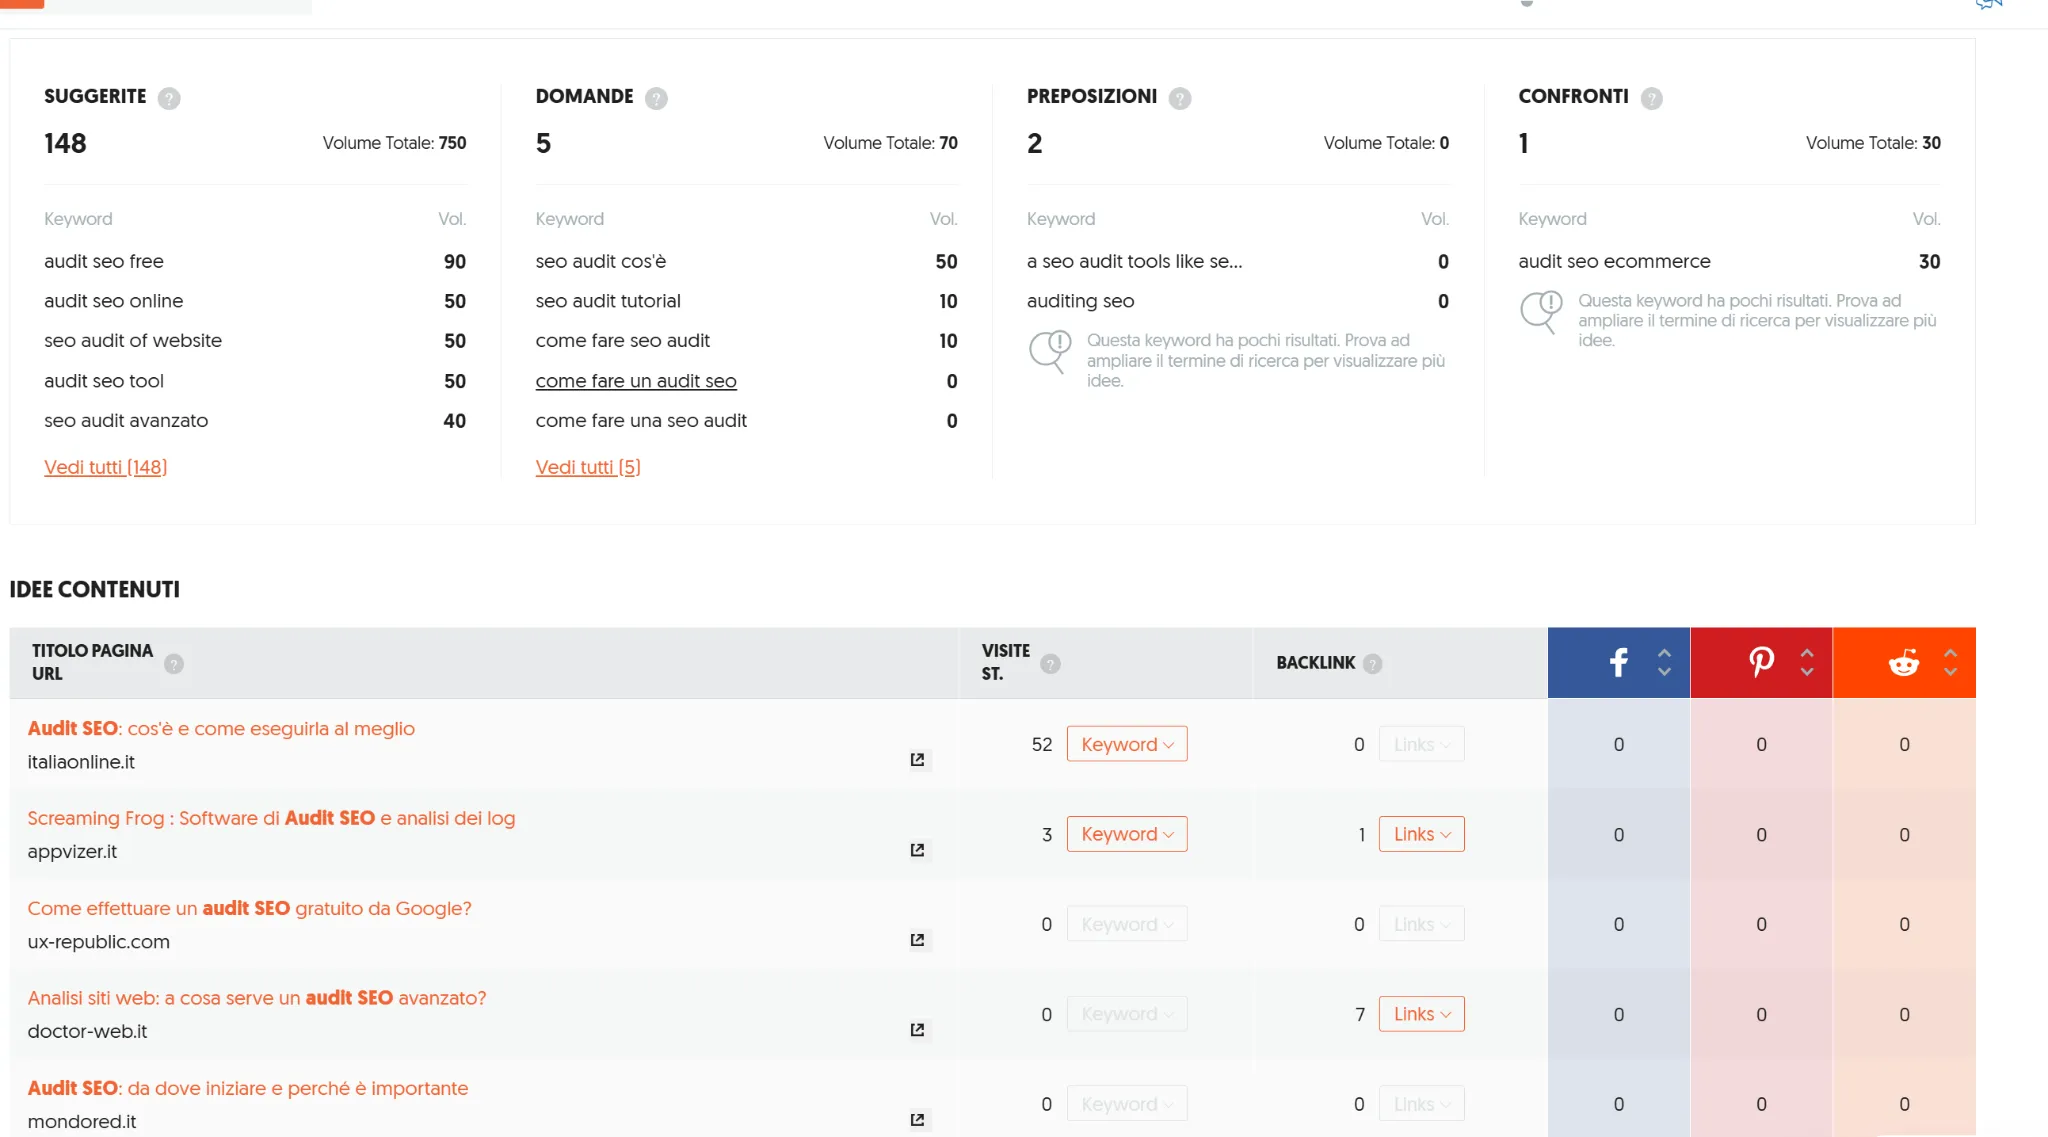Open the external link icon for appvizer.it
Screen dimensions: 2048x1137
coord(917,850)
